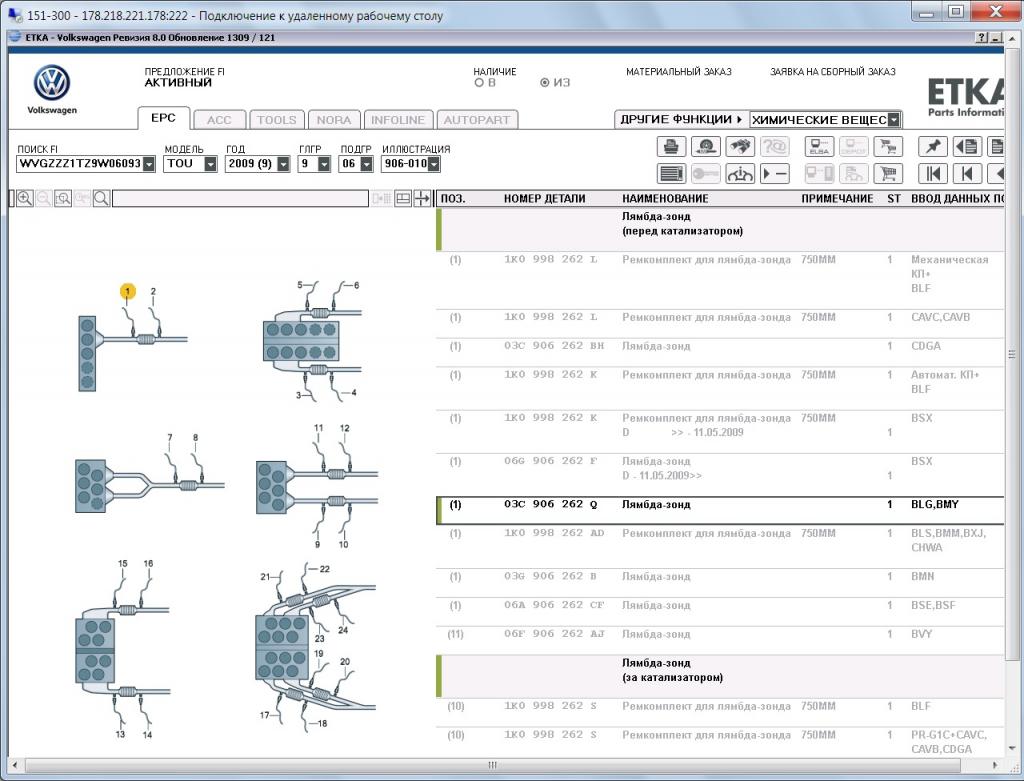Click the Volkswagen logo
This screenshot has width=1024, height=781.
pos(52,83)
